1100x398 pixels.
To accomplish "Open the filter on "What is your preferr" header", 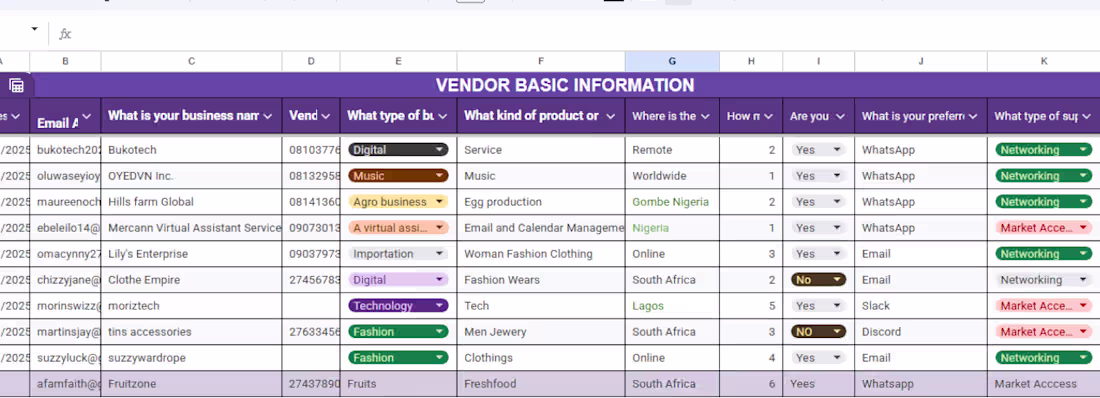I will [972, 117].
